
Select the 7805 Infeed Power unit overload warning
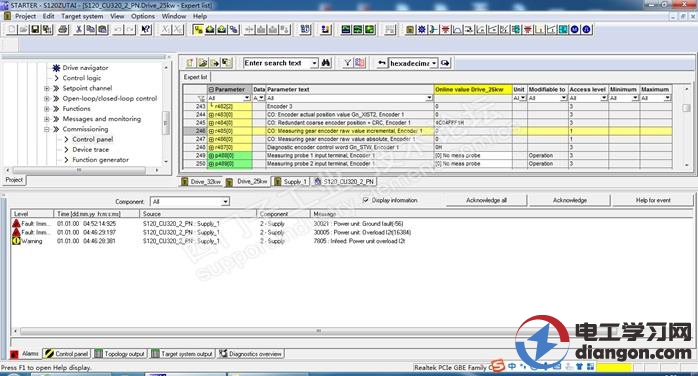359,241
